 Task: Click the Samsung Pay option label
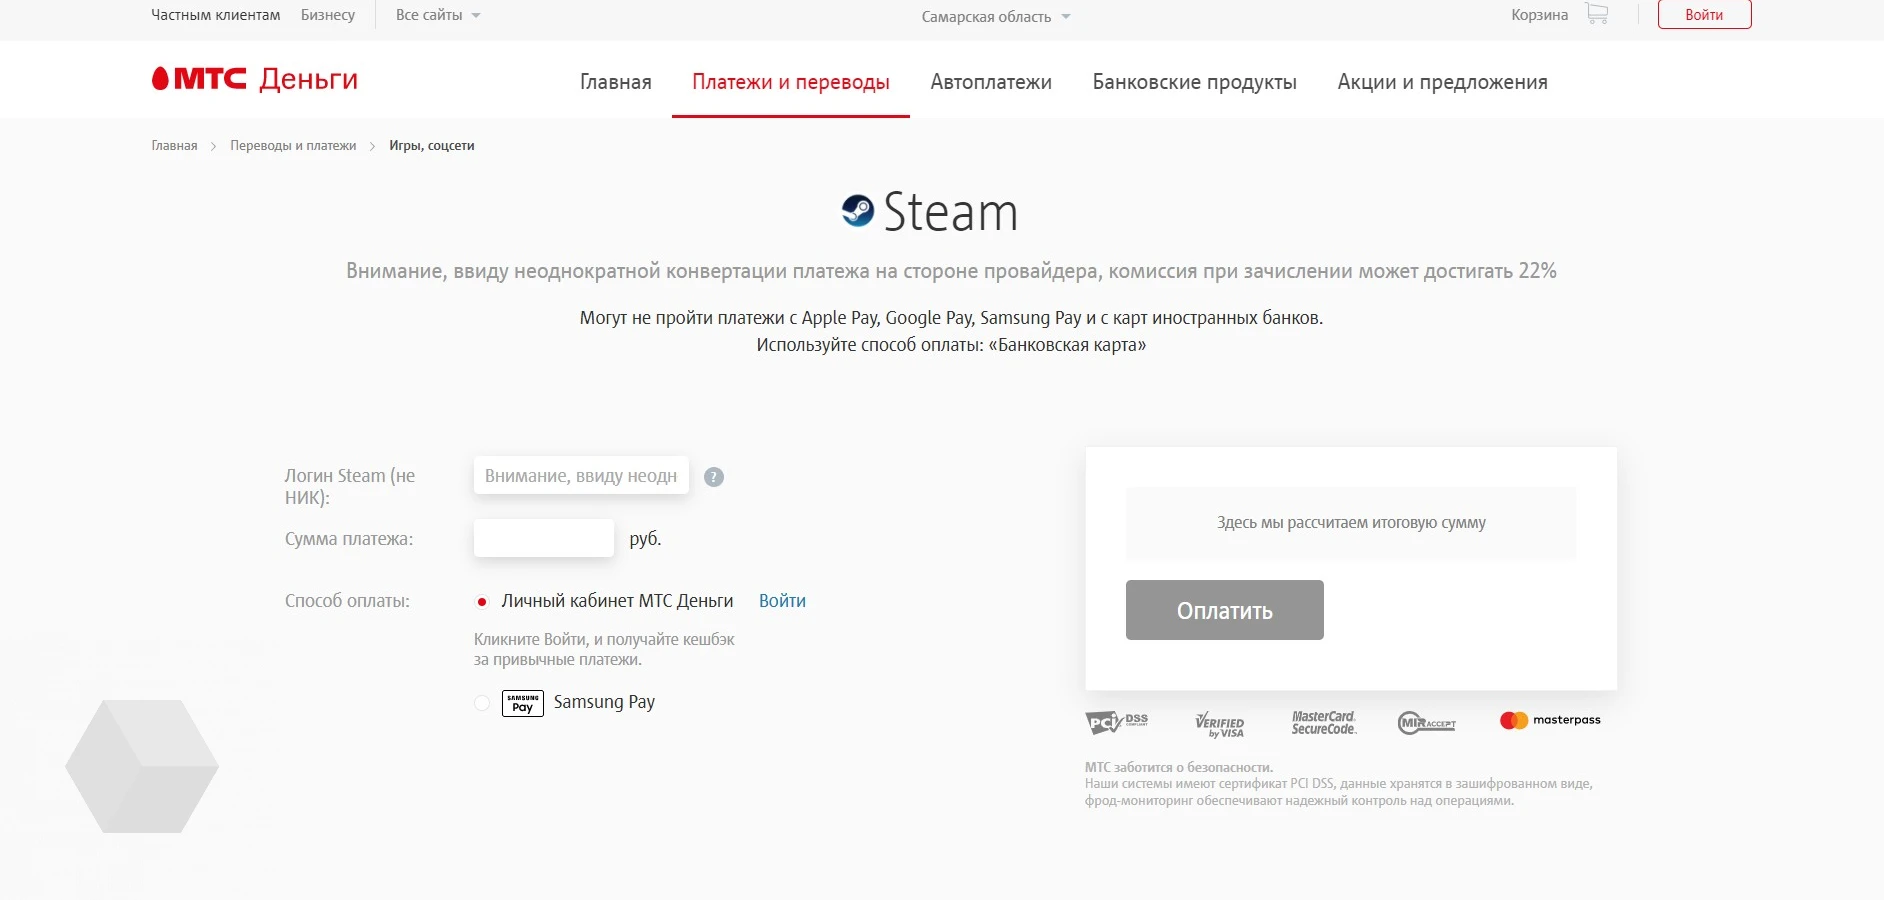(x=604, y=702)
